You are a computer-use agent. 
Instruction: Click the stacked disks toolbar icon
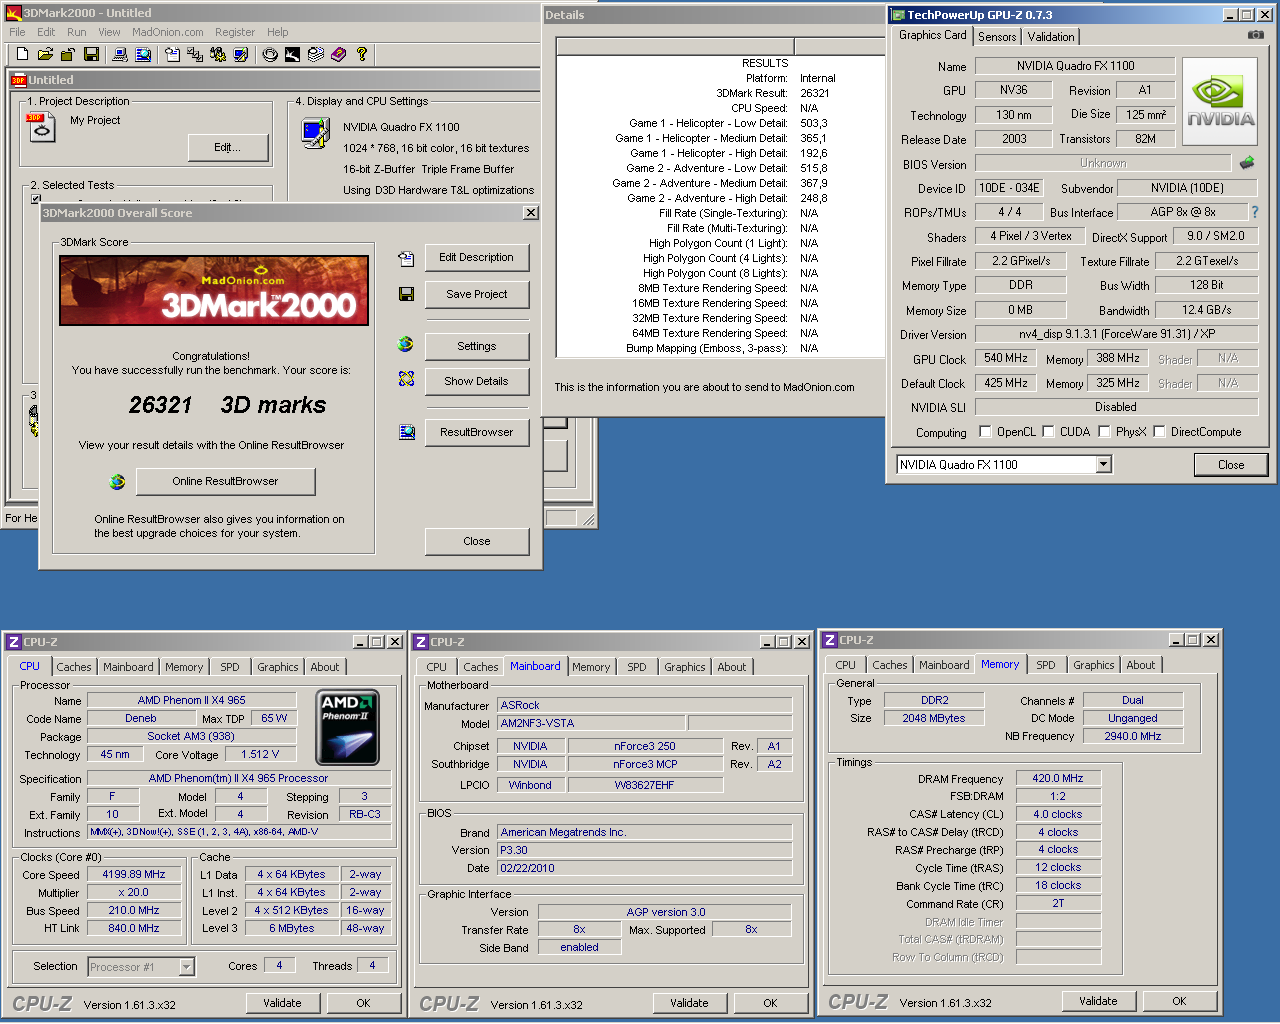315,54
